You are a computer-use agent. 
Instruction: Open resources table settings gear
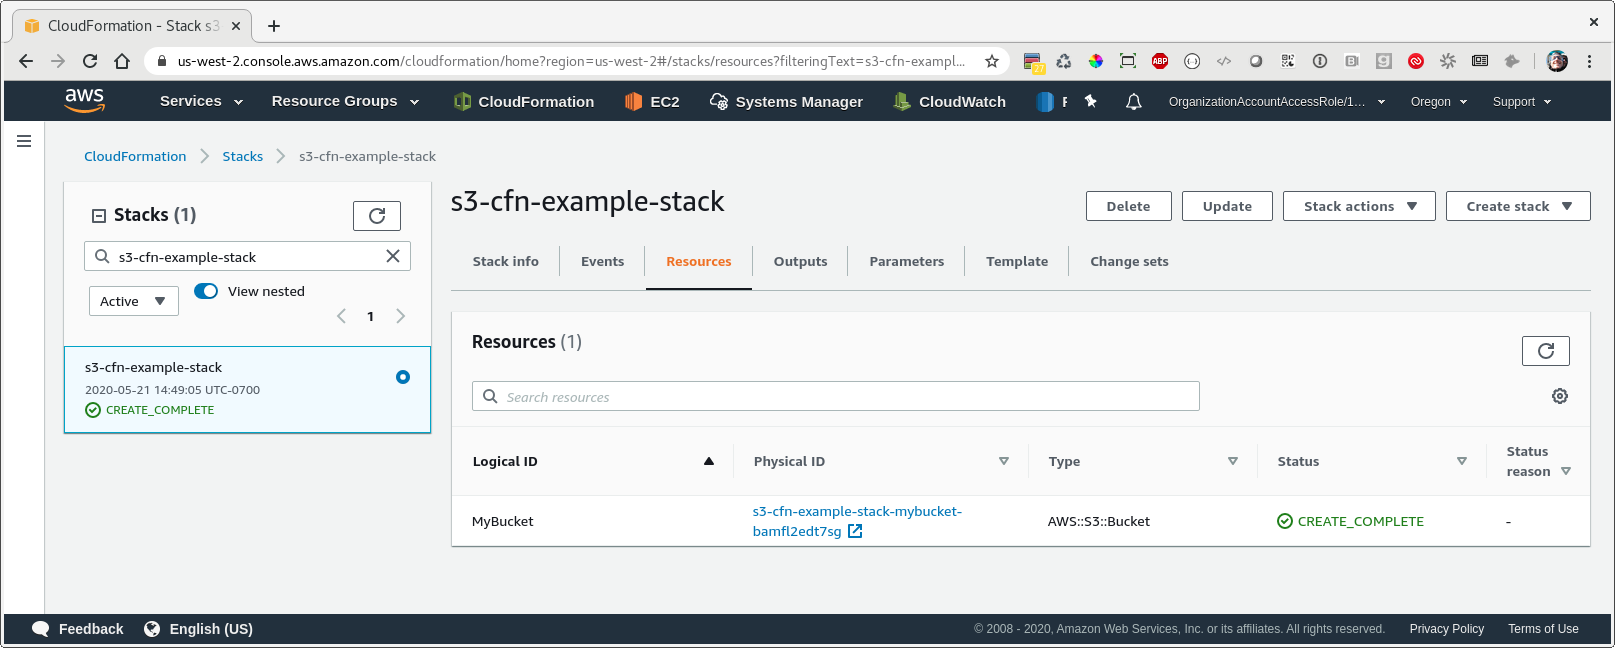tap(1560, 396)
